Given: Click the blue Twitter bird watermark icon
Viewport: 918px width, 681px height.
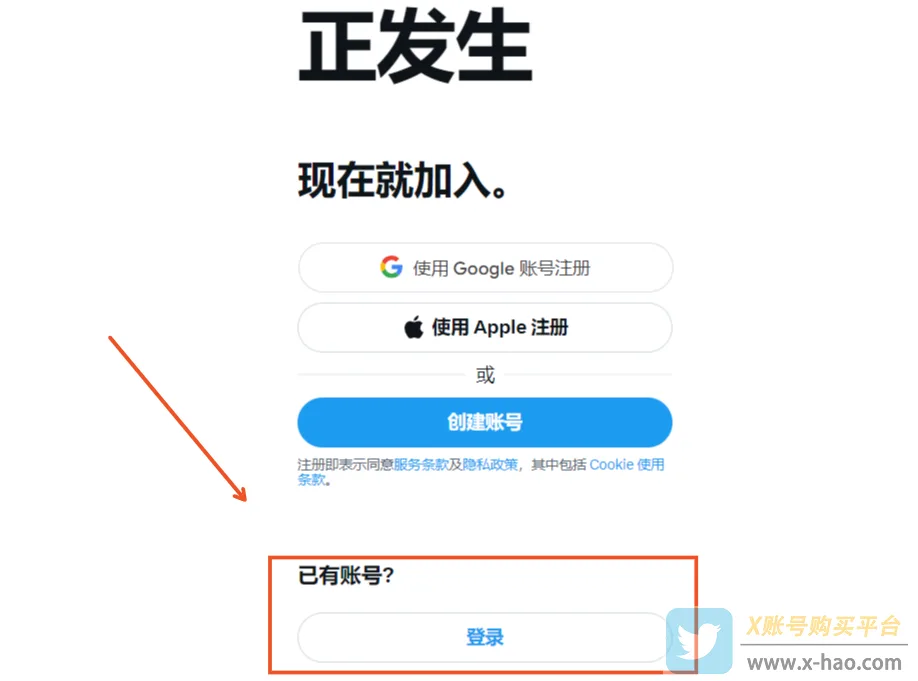Looking at the screenshot, I should point(699,641).
